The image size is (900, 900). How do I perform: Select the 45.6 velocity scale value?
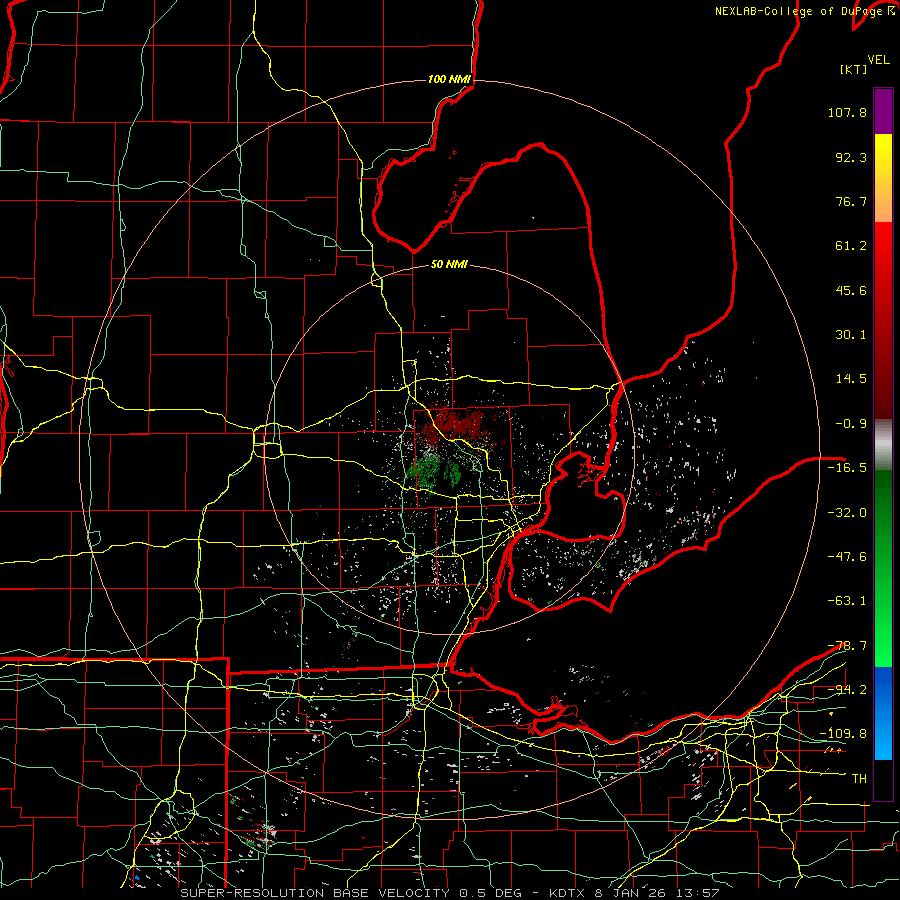pos(851,290)
